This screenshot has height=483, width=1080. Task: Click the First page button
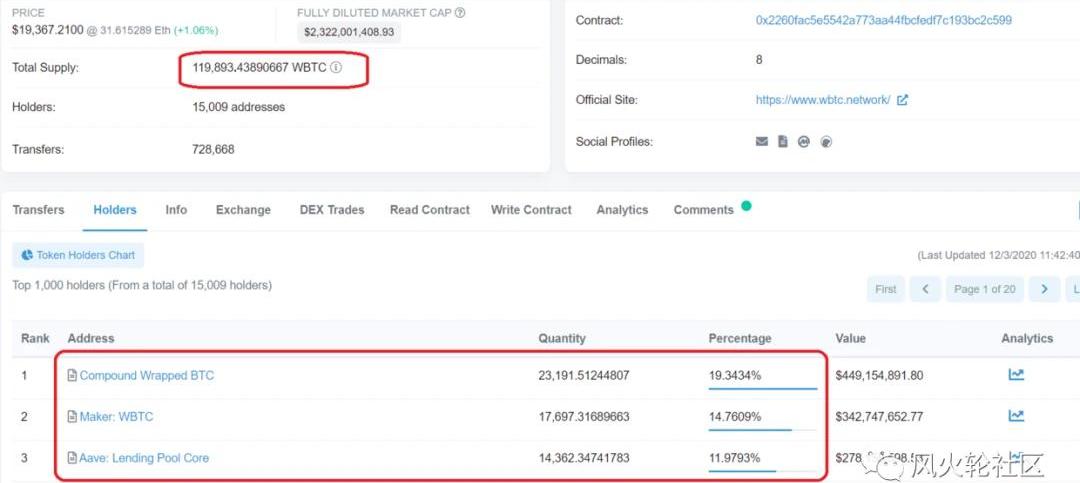(886, 289)
